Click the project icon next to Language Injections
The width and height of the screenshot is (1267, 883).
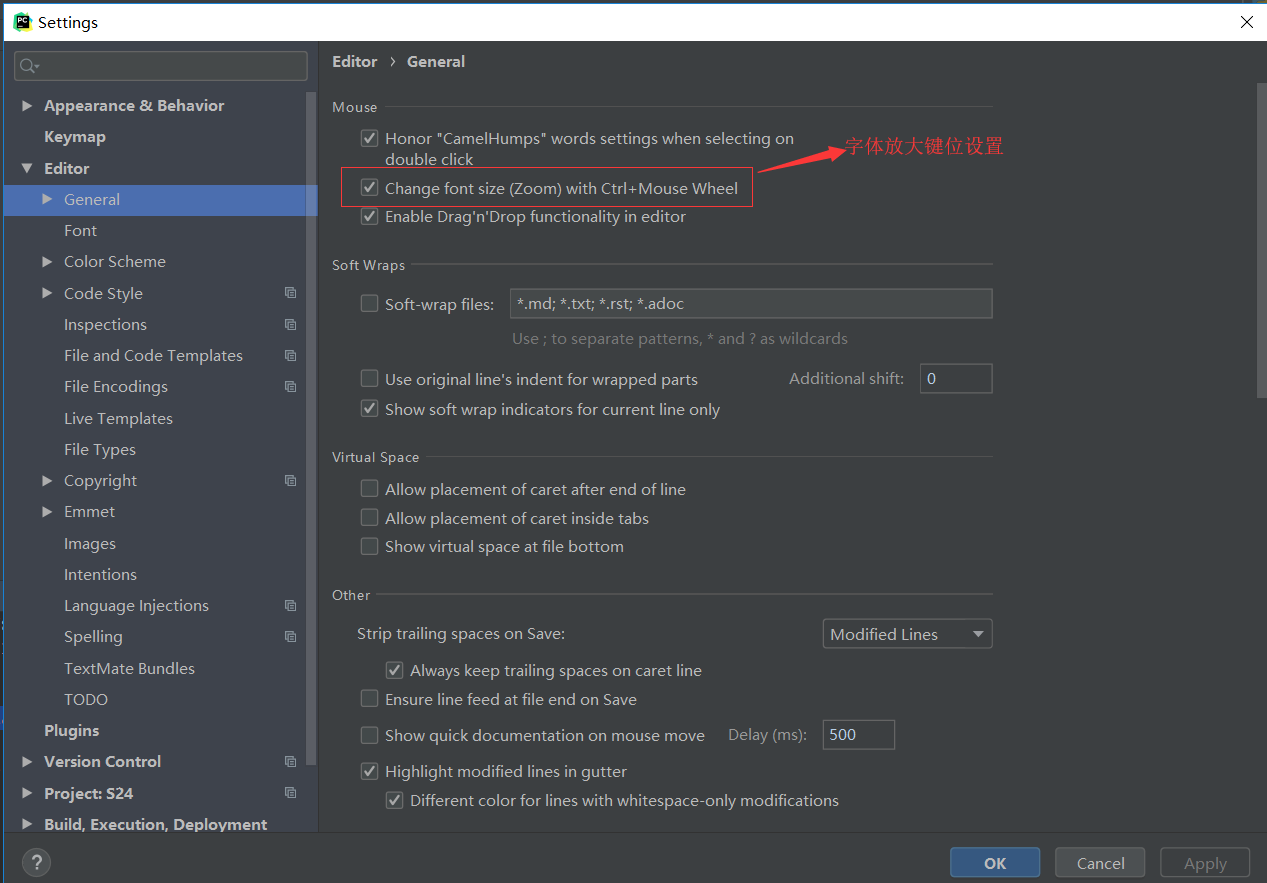point(290,605)
